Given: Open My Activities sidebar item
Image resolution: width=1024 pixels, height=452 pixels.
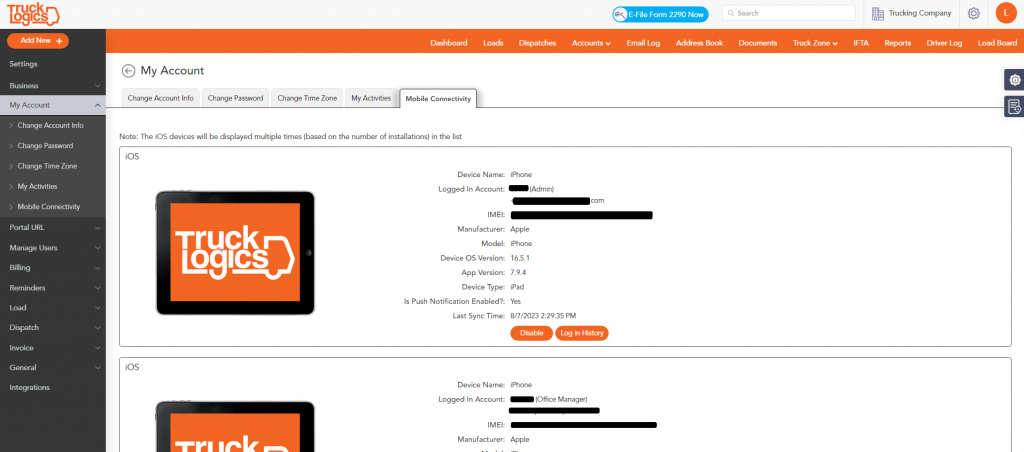Looking at the screenshot, I should point(53,186).
